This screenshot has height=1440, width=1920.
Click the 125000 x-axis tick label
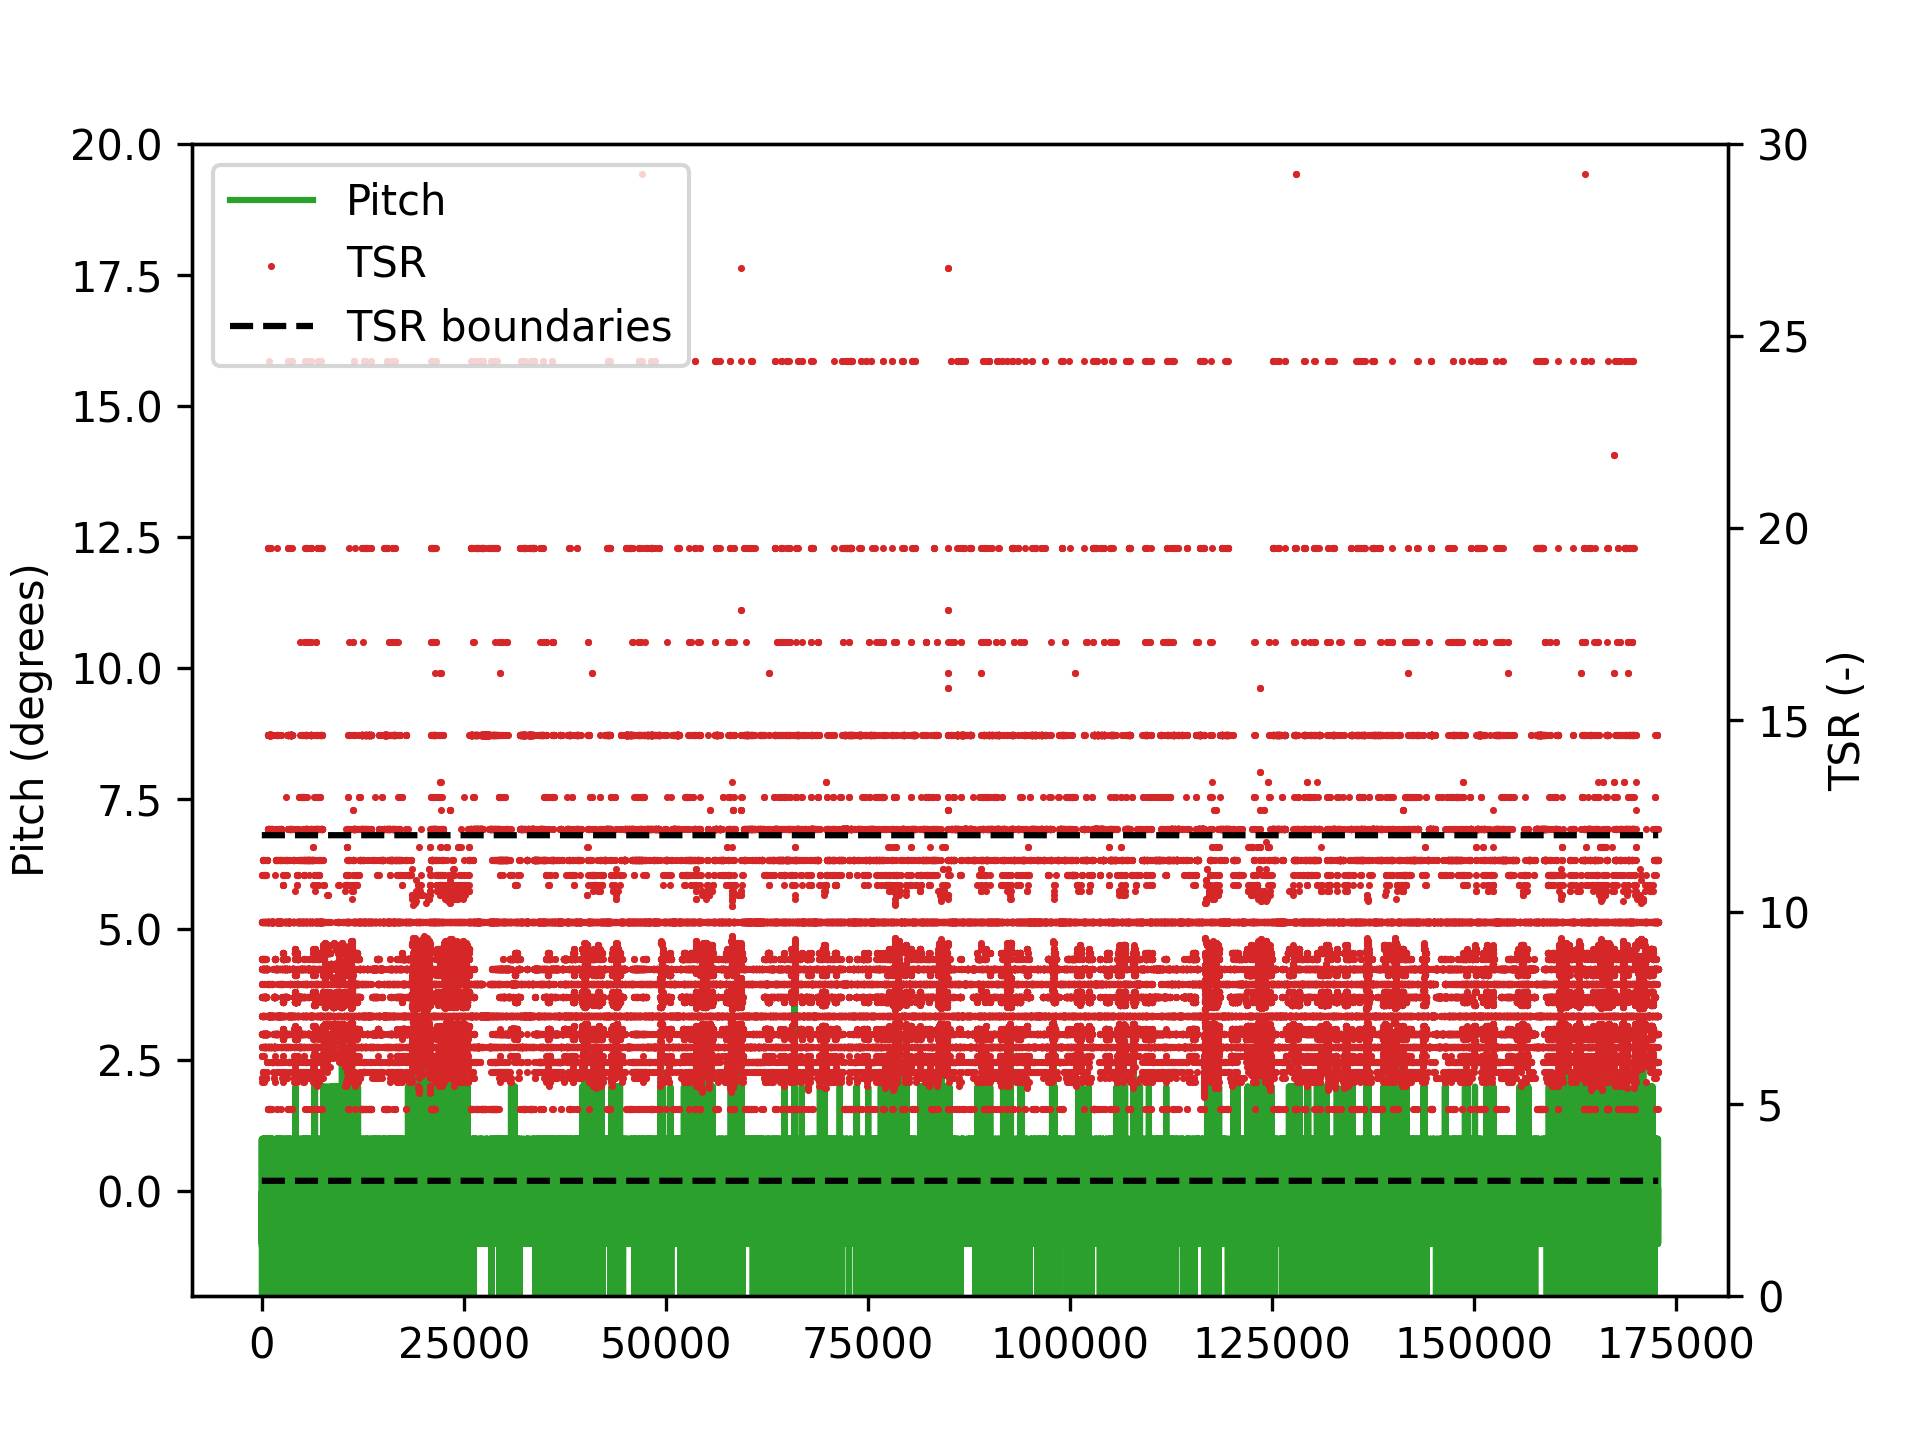1272,1344
